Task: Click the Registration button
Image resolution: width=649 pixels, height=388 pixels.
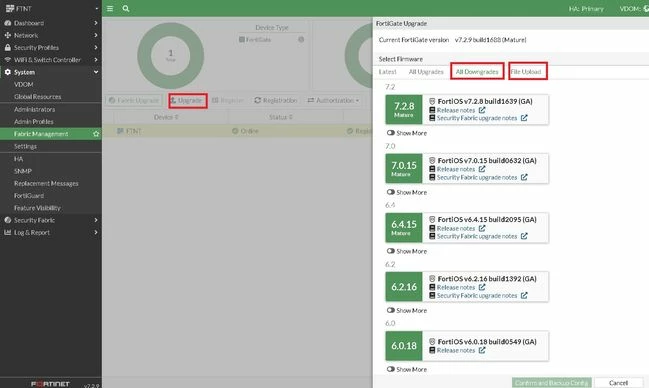Action: tap(276, 100)
